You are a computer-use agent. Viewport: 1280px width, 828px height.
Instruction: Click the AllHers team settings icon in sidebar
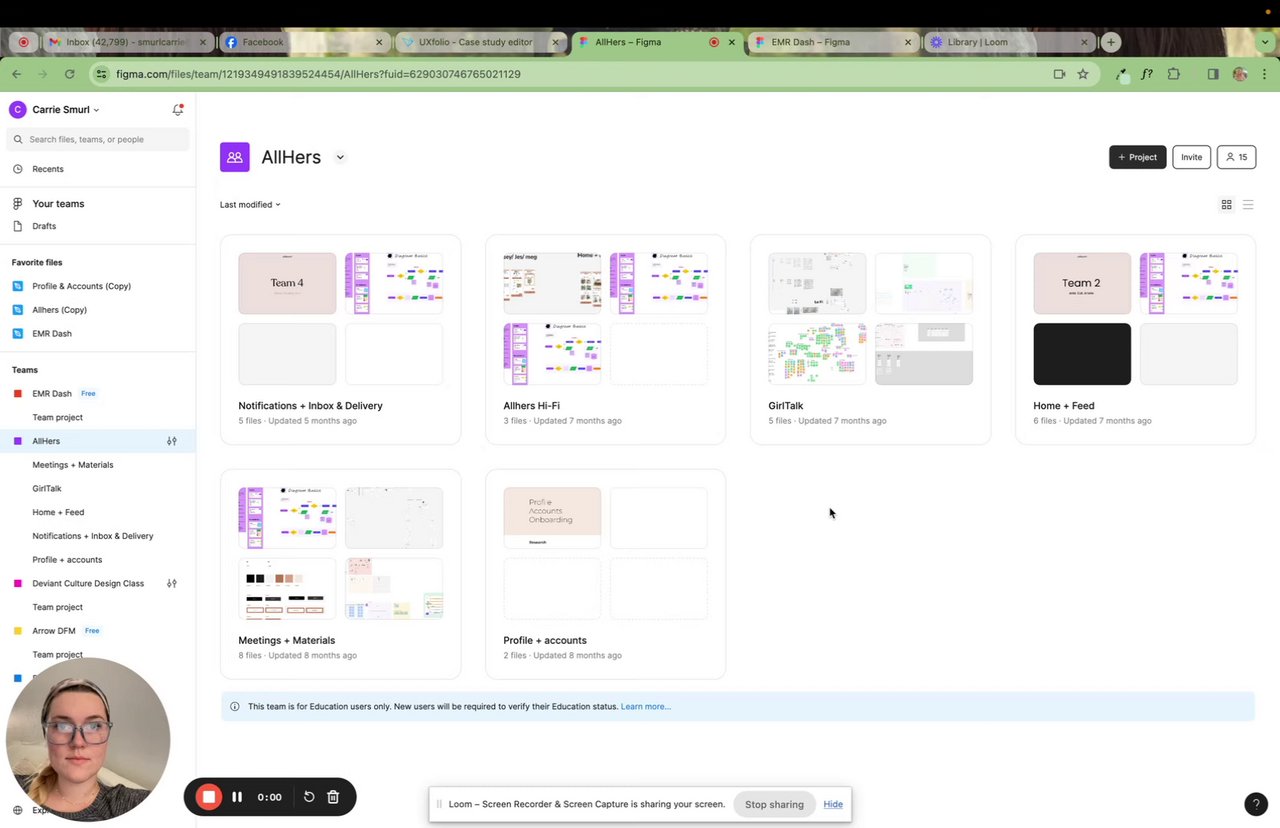(x=172, y=441)
